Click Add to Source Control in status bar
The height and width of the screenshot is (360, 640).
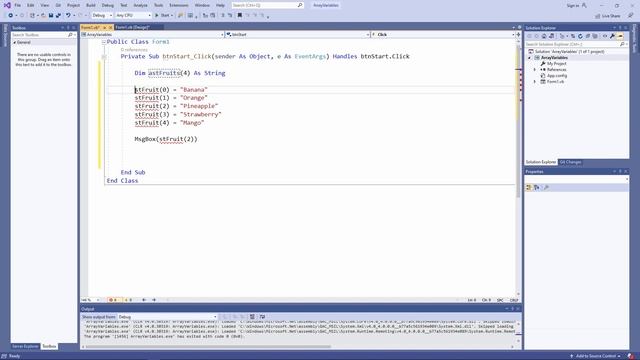tap(596, 356)
